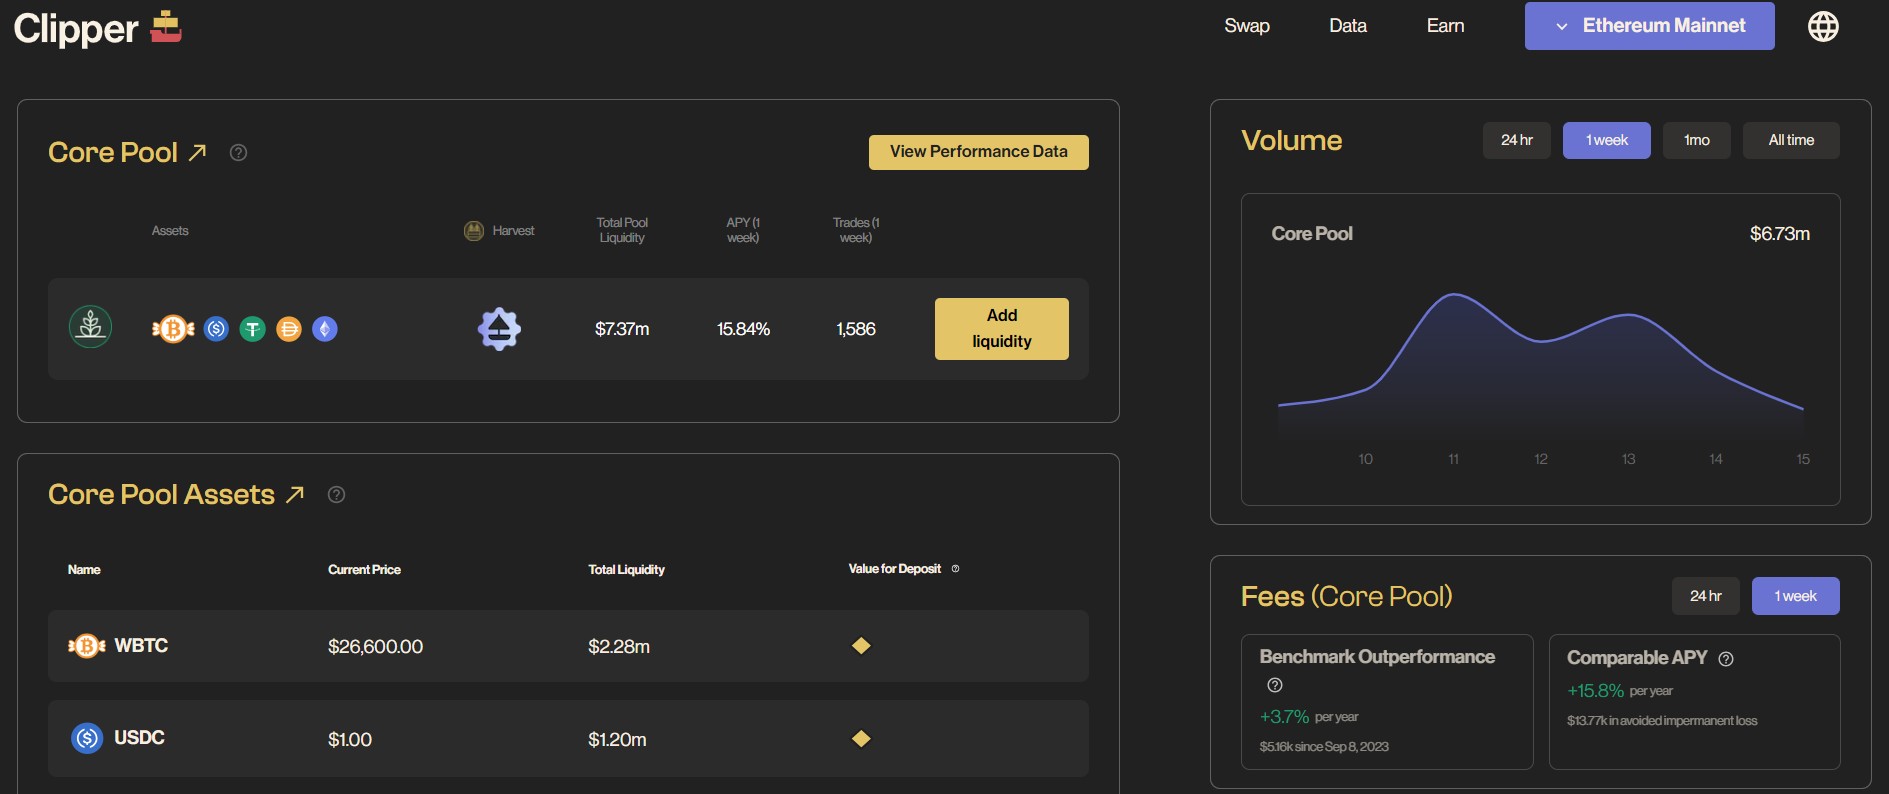
Task: Switch Fees to 1 week
Action: [x=1795, y=596]
